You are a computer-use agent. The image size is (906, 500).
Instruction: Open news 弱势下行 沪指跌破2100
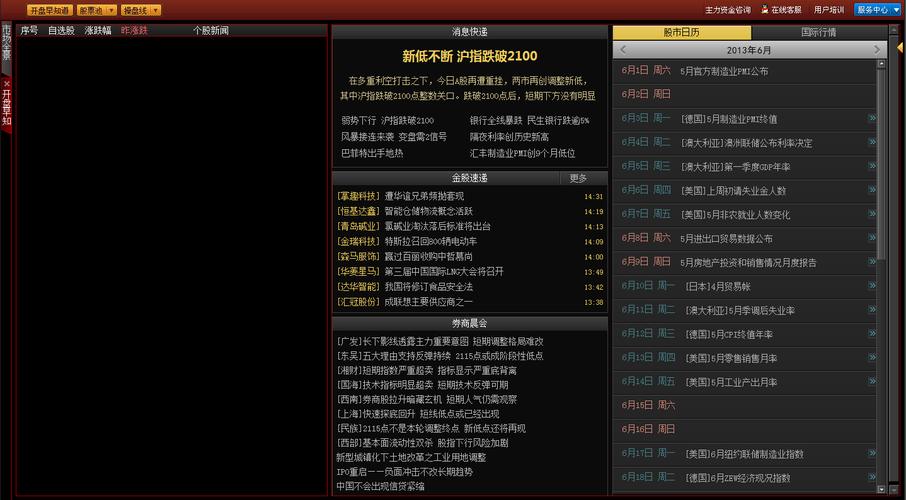point(388,120)
